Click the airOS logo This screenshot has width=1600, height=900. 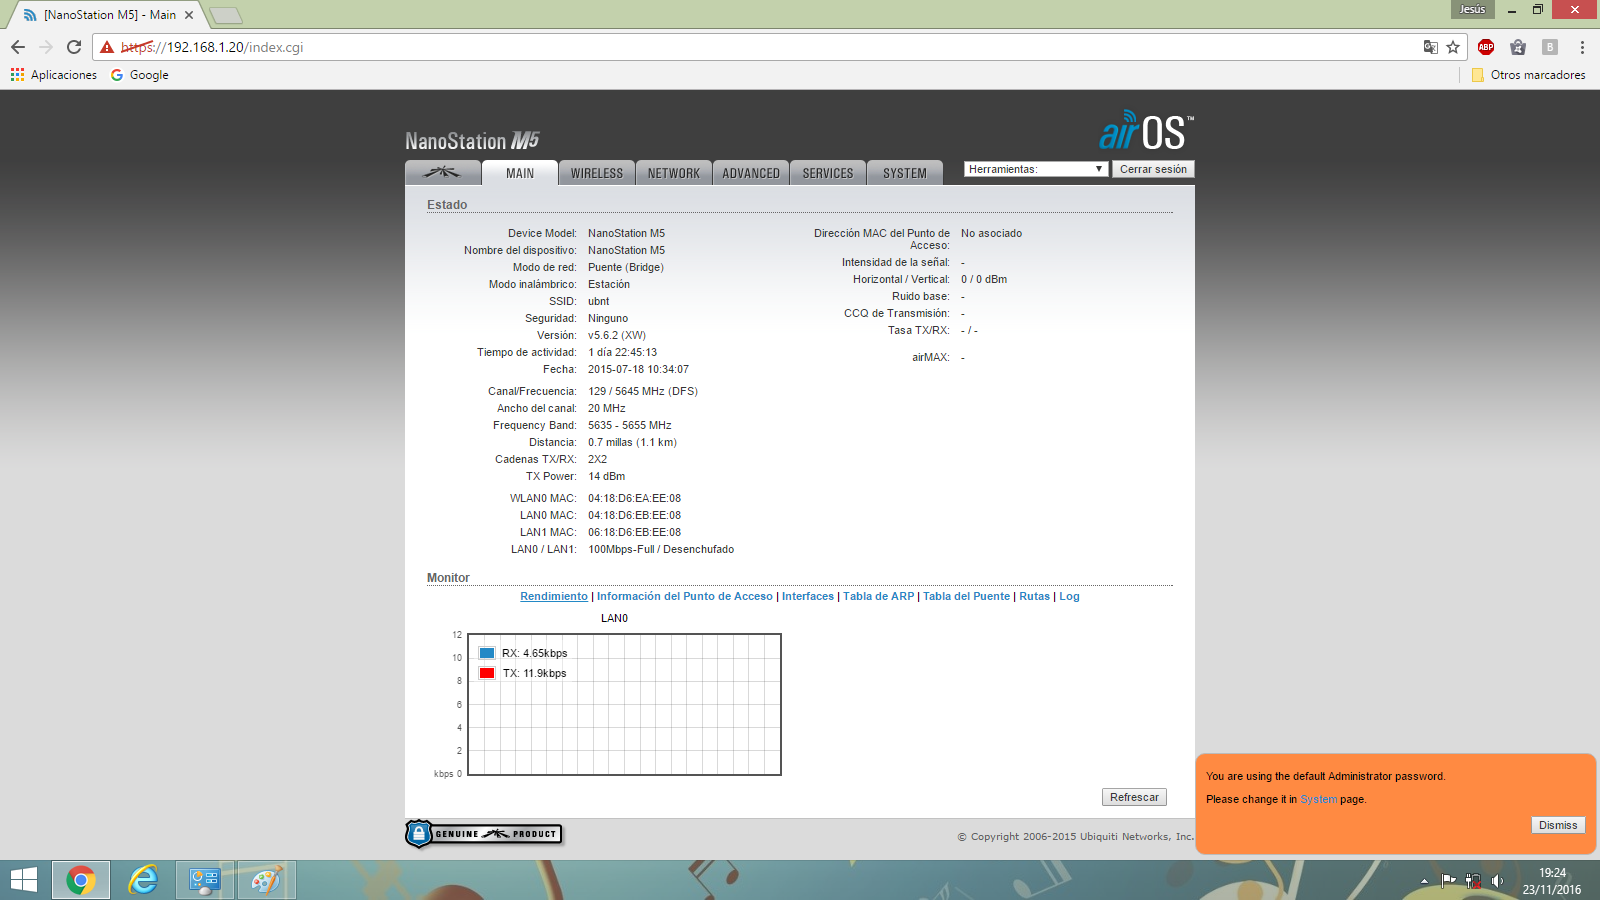click(1146, 131)
